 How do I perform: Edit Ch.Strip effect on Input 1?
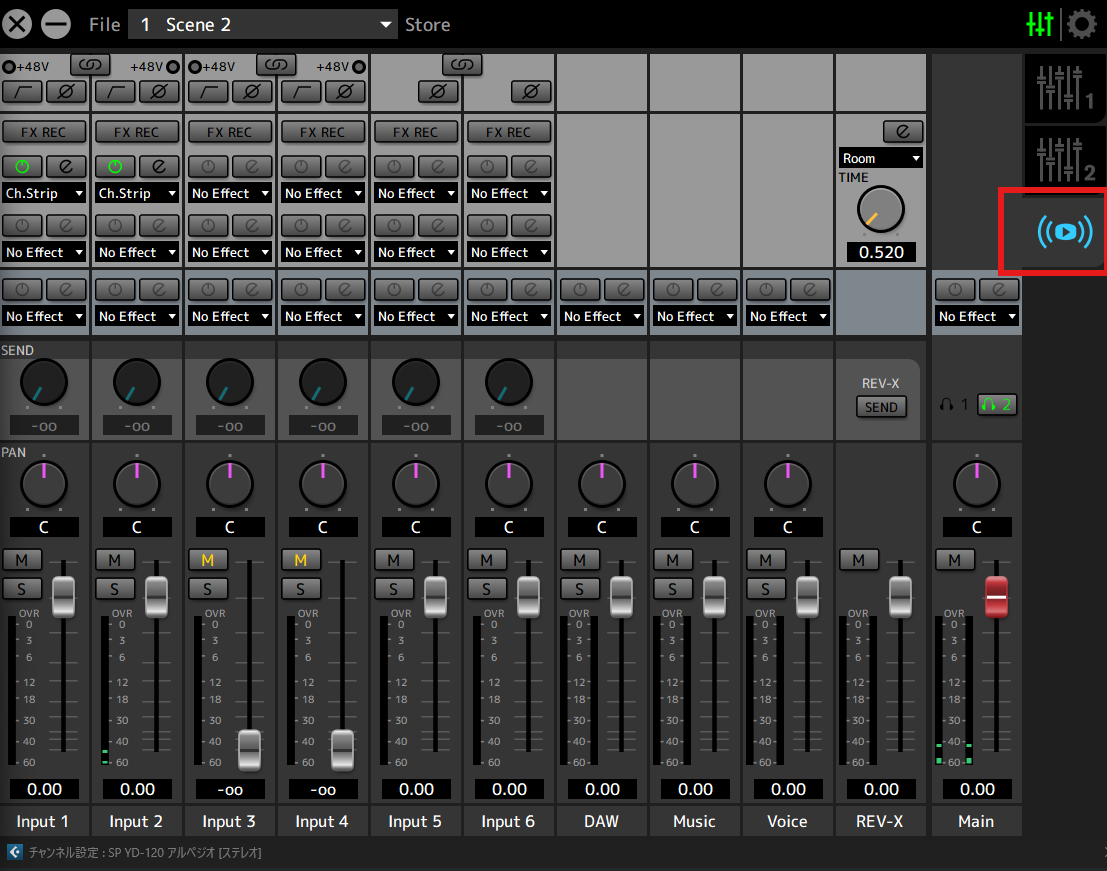[66, 167]
